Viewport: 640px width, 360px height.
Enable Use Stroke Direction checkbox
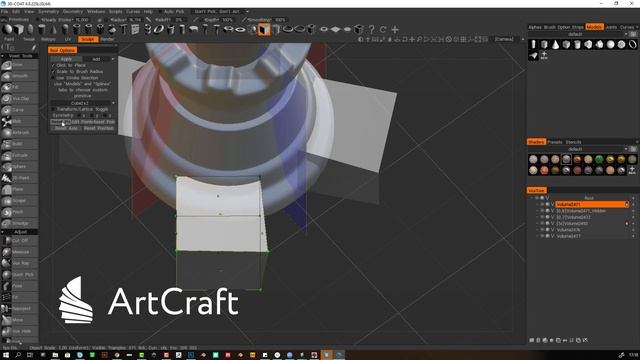53,78
